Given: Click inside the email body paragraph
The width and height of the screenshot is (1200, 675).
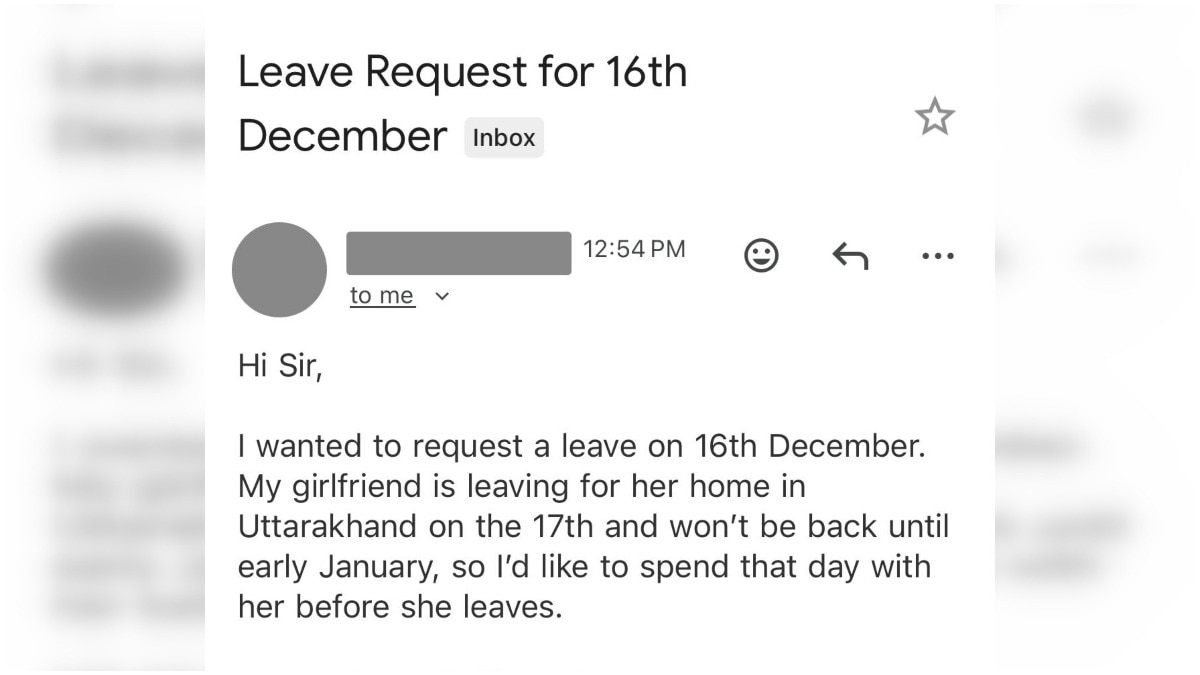Looking at the screenshot, I should [590, 525].
